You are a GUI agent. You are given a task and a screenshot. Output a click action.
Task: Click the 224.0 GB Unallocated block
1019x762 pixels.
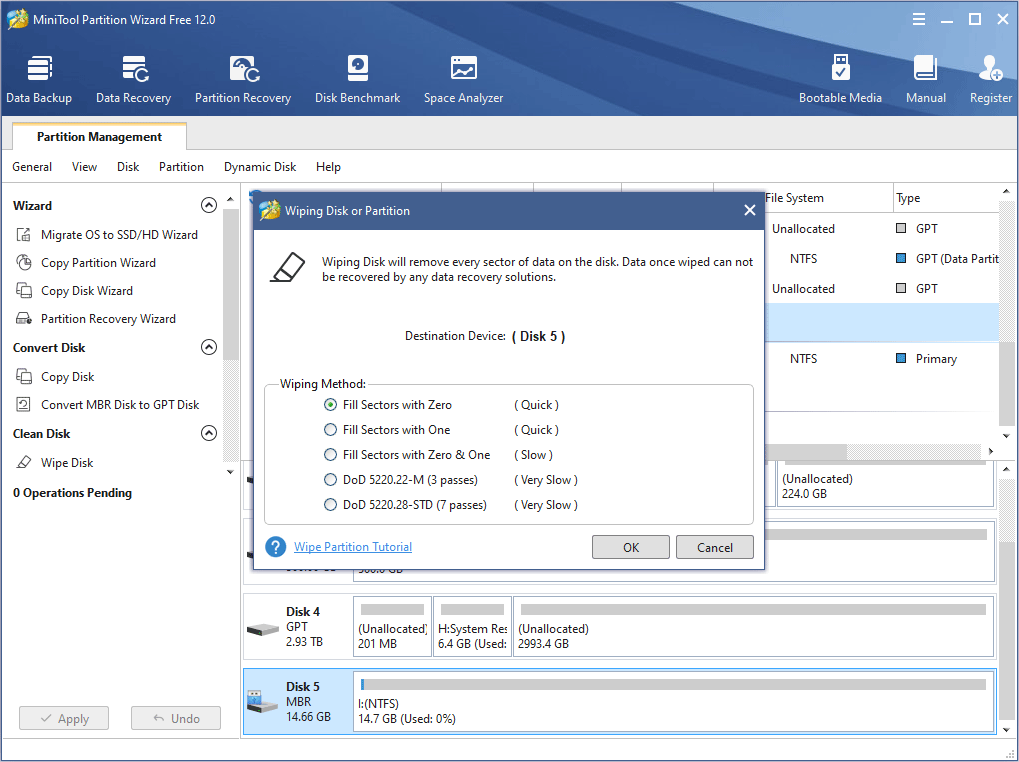(886, 483)
